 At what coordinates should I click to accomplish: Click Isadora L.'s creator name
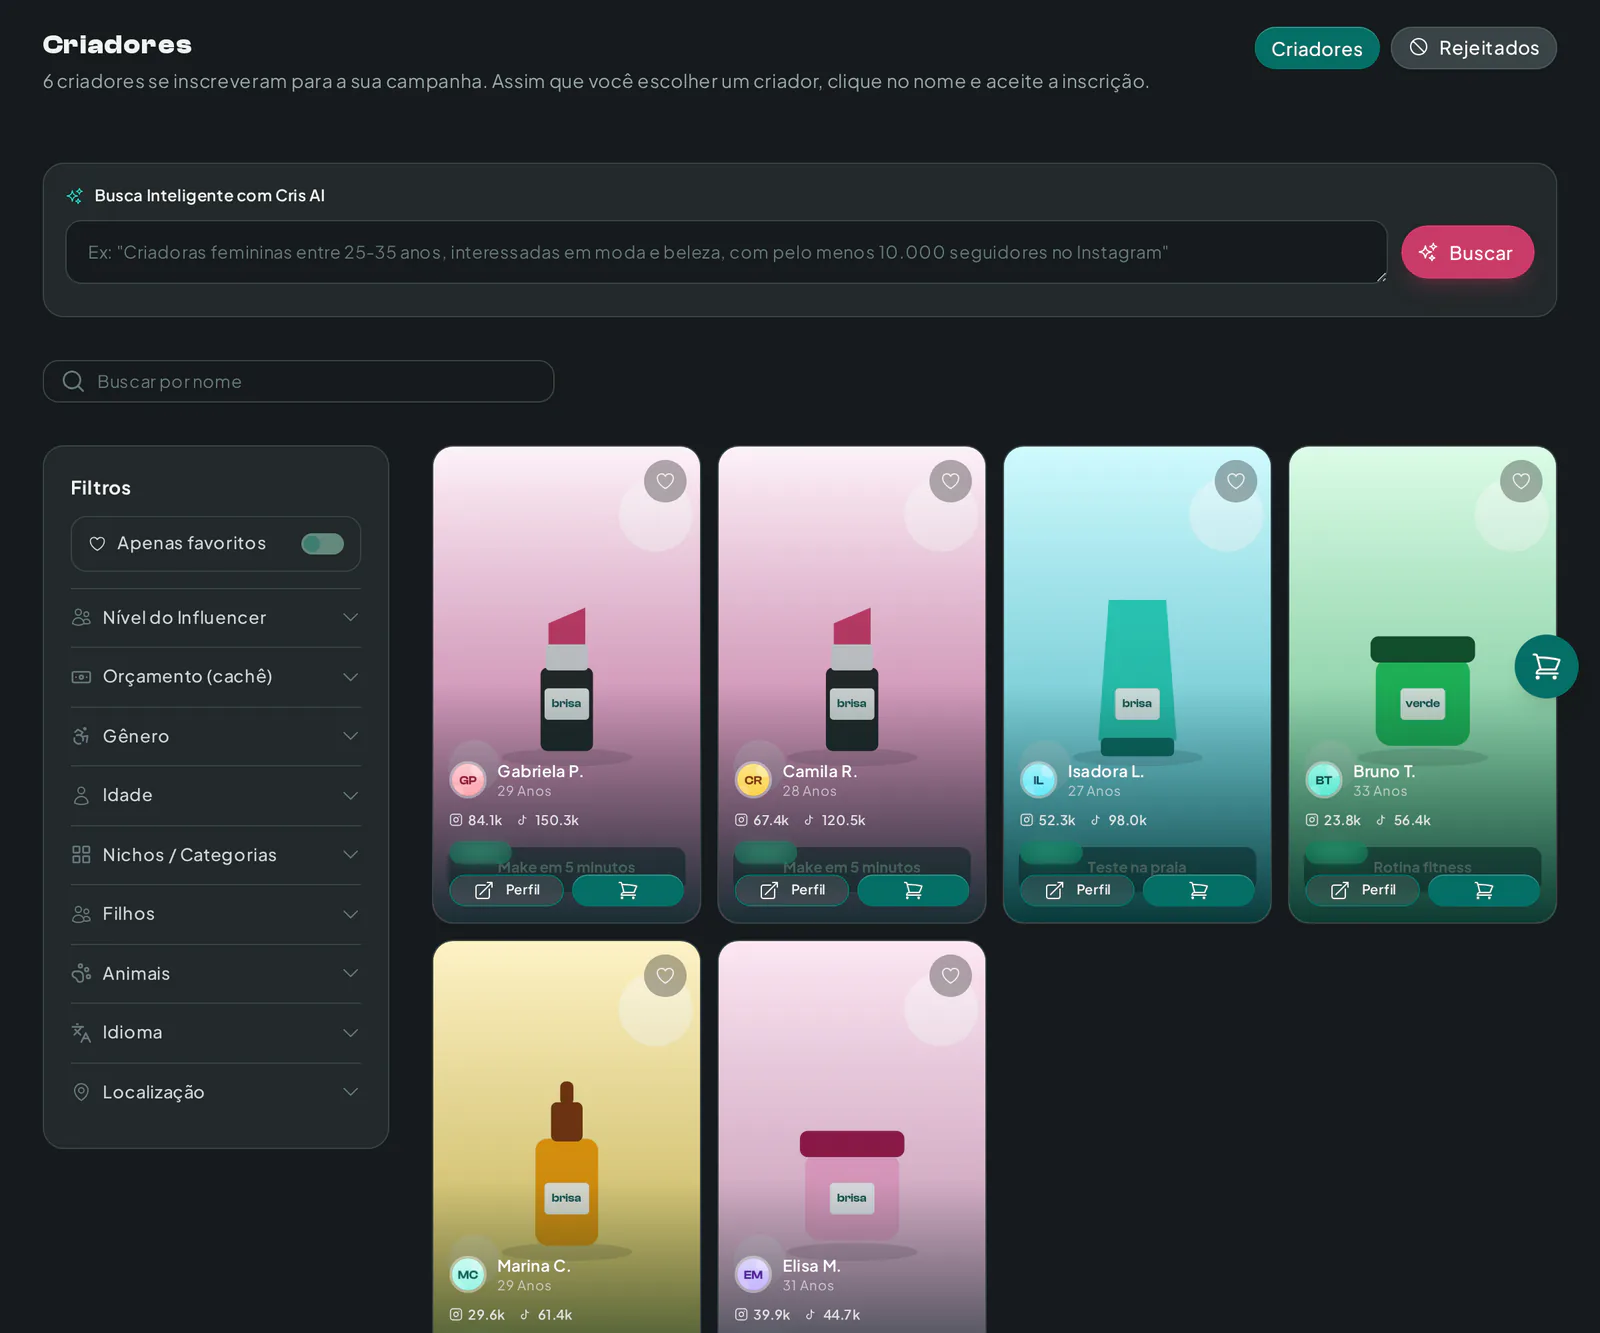click(x=1105, y=772)
